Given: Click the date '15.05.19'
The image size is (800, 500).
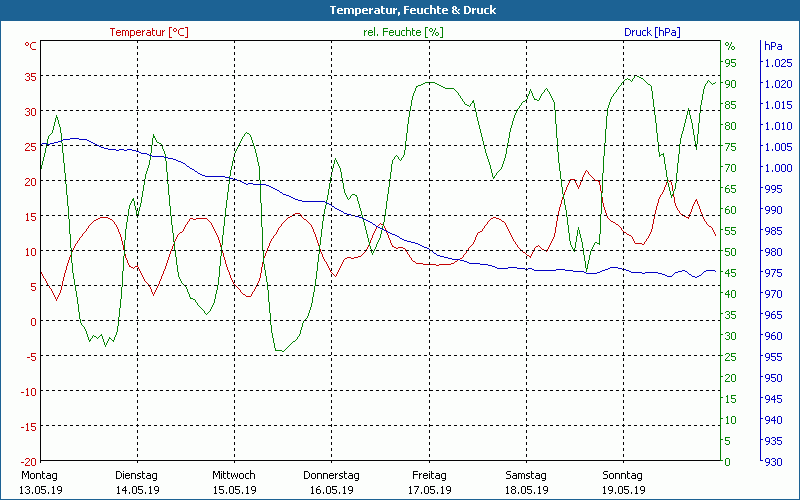Looking at the screenshot, I should tap(235, 490).
